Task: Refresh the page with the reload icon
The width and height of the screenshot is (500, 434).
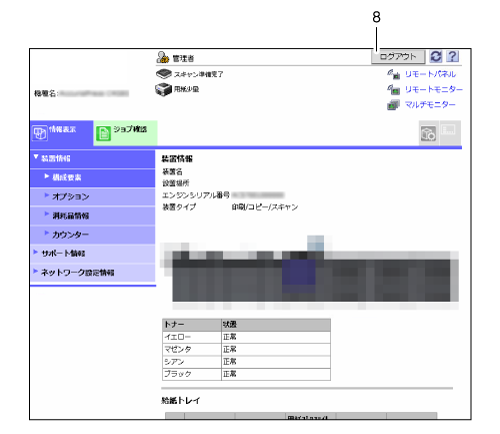Action: pos(436,57)
